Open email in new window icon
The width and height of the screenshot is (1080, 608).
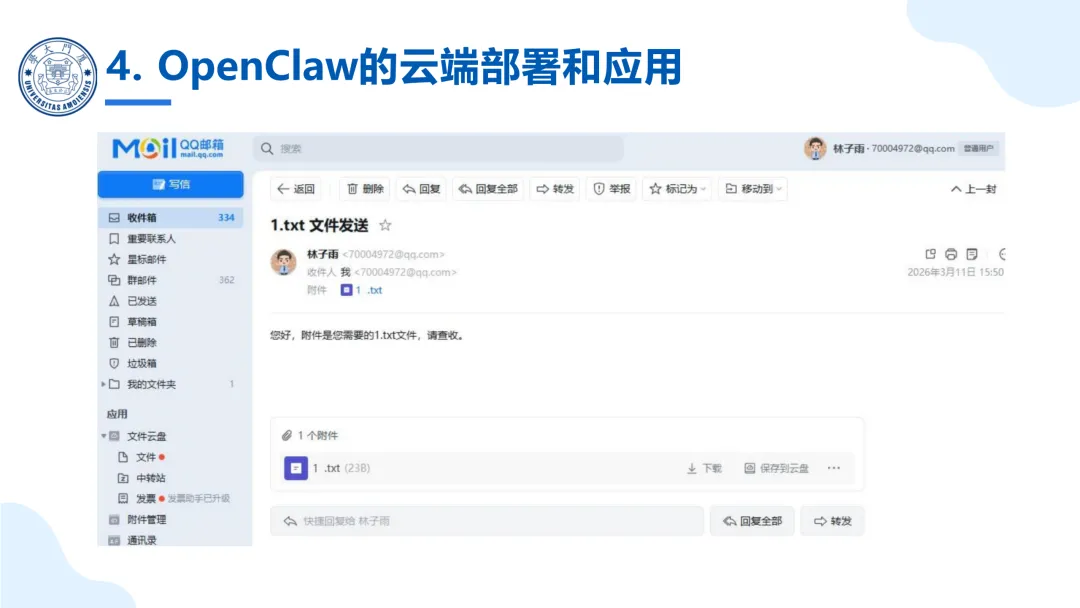(931, 254)
